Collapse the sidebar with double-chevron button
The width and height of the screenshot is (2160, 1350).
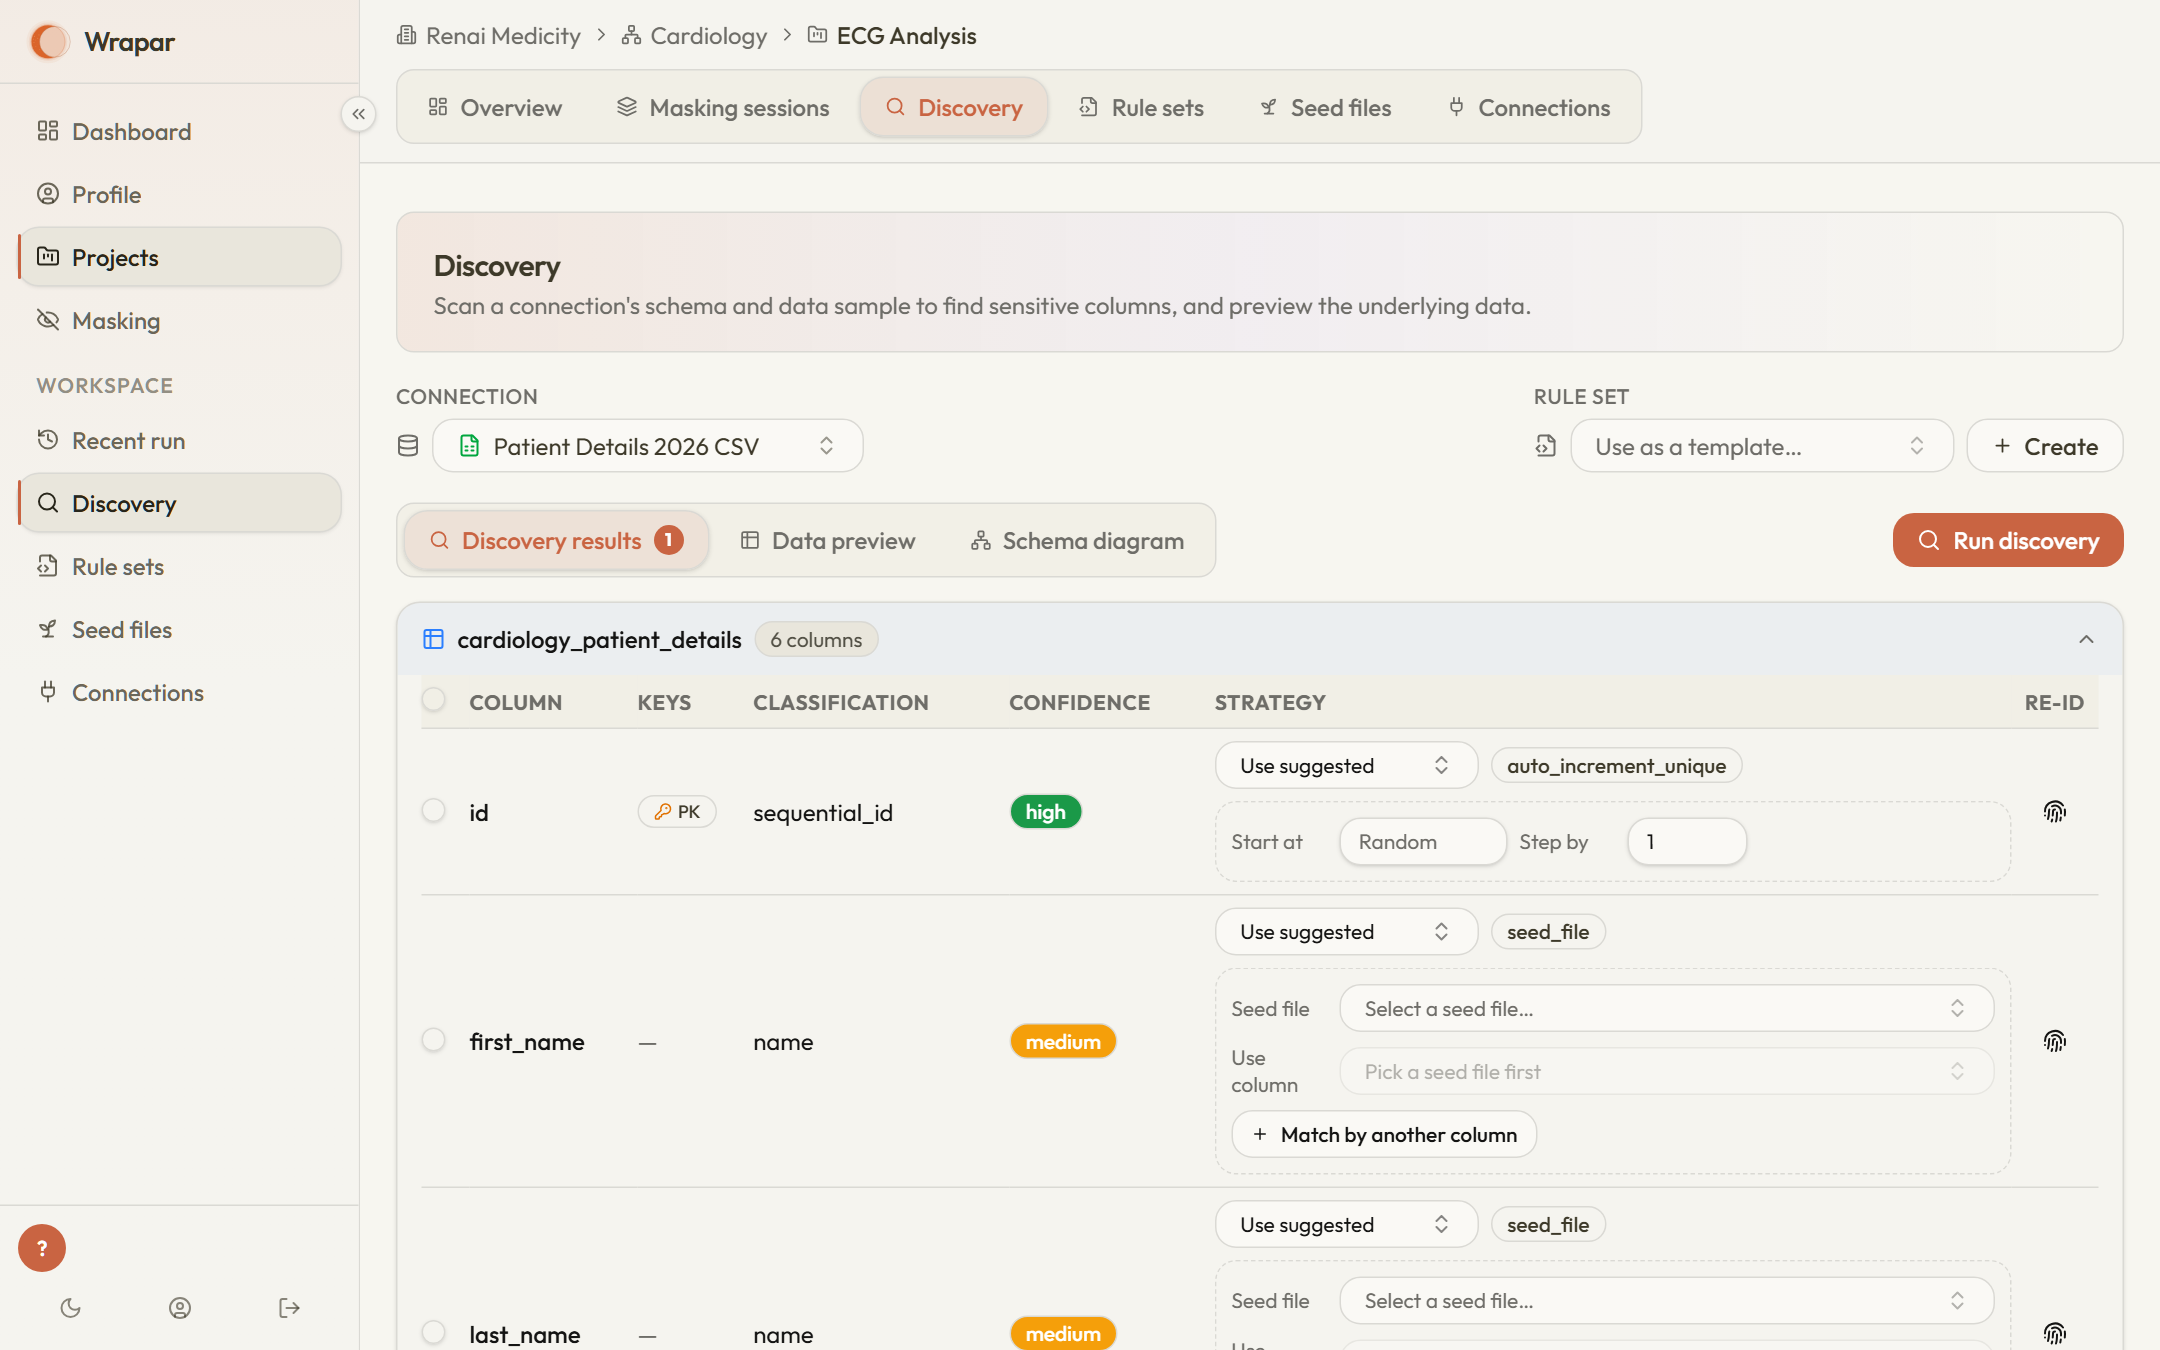pos(358,114)
